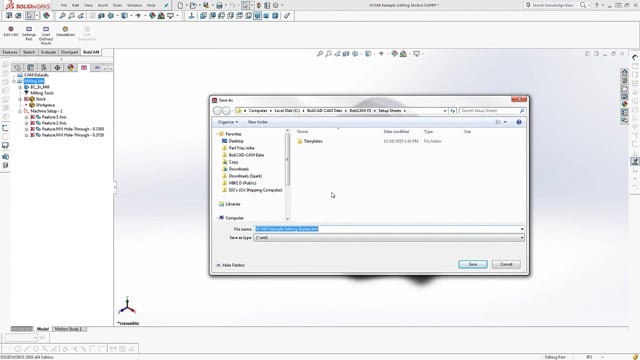
Task: Open the address bar history dropdown
Action: [445, 111]
